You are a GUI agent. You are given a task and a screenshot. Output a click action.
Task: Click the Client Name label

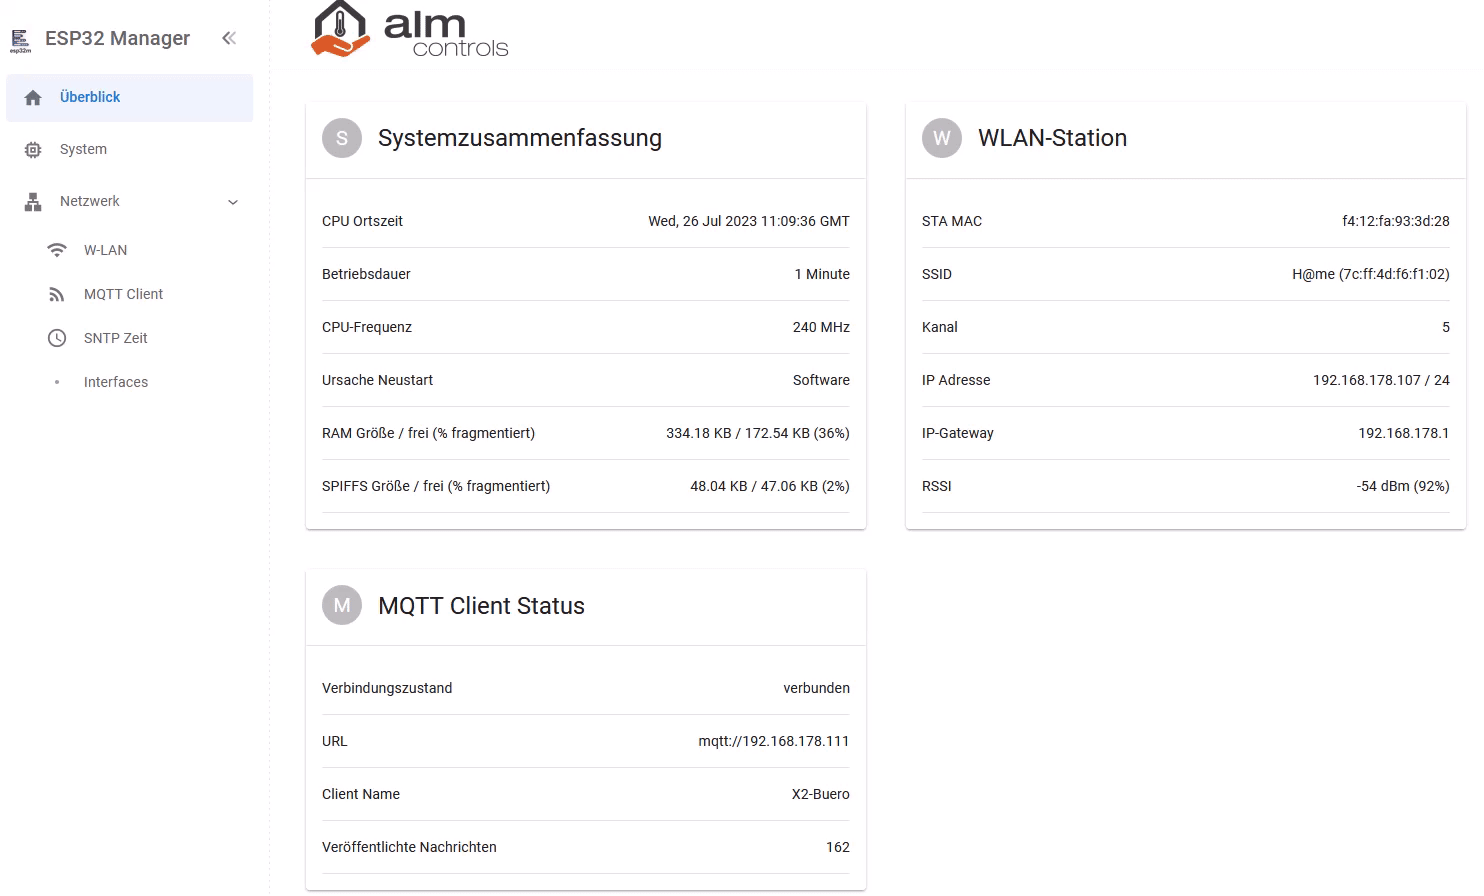point(361,794)
